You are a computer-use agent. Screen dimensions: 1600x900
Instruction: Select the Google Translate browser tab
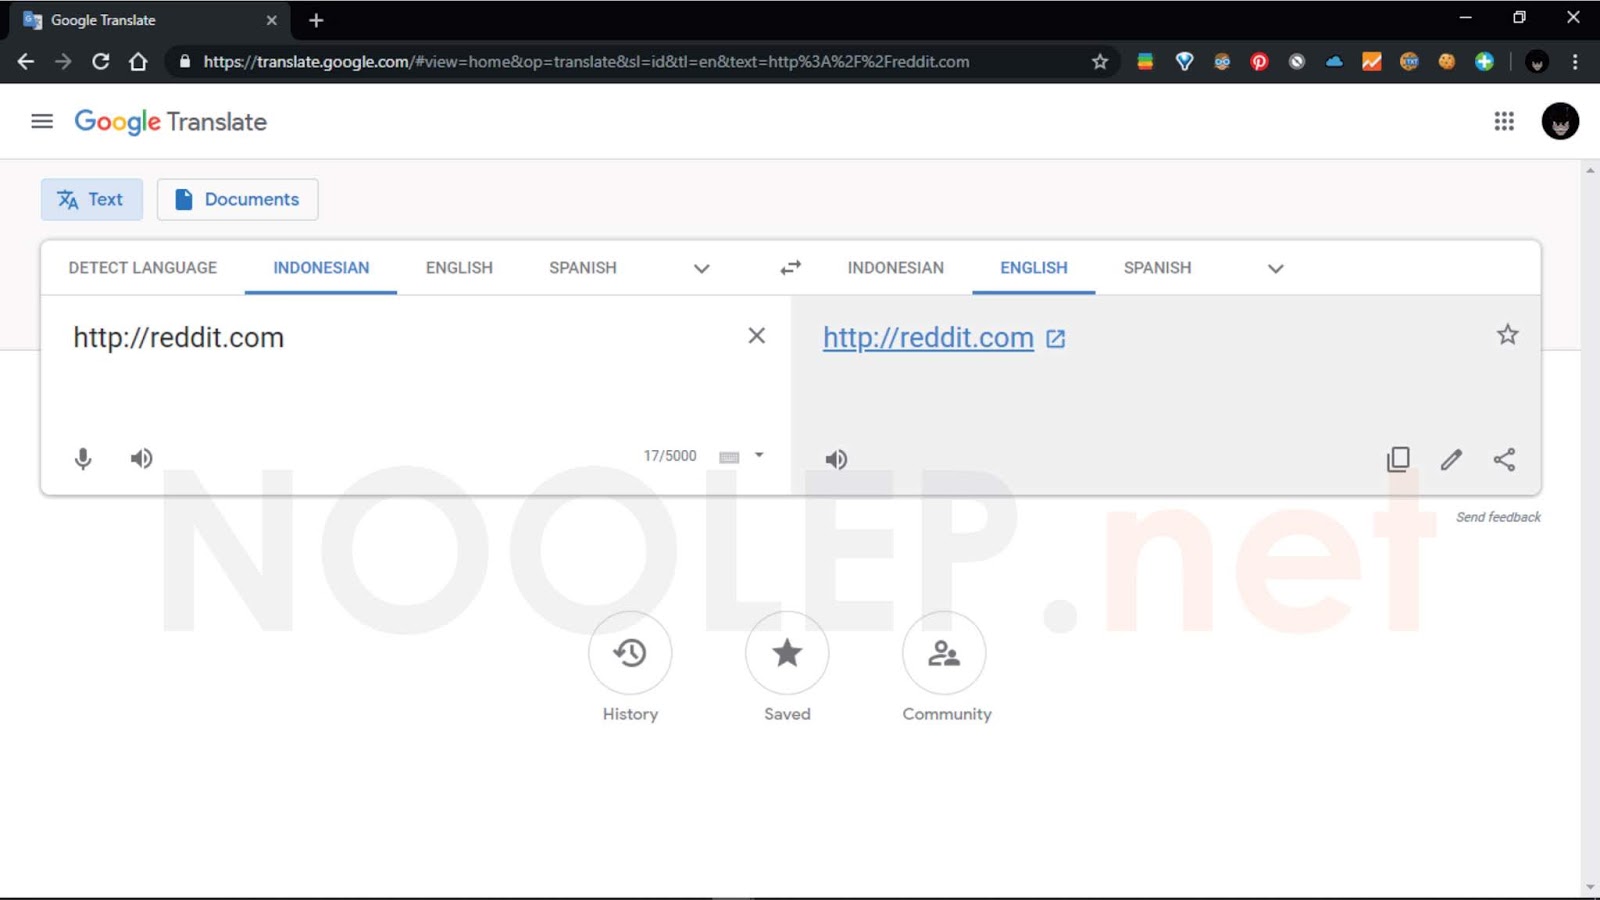tap(148, 20)
